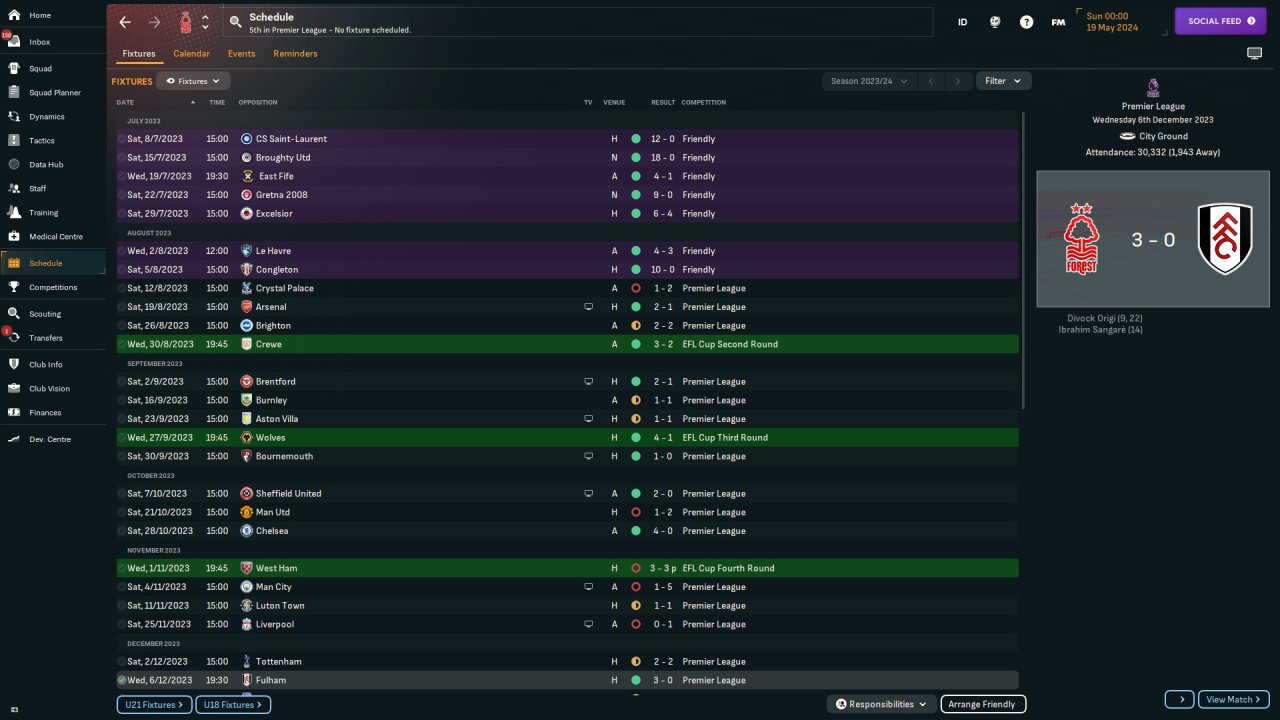
Task: Click the FM menu icon
Action: pos(1058,21)
